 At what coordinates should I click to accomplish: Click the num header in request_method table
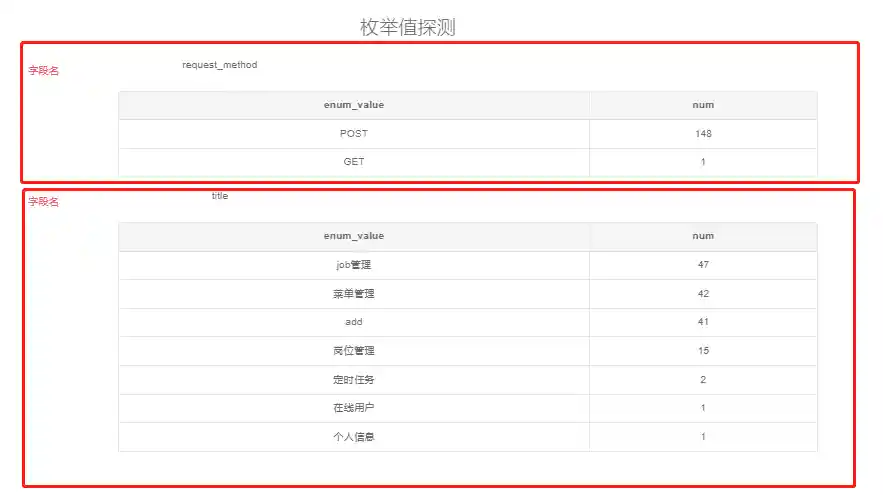coord(703,105)
